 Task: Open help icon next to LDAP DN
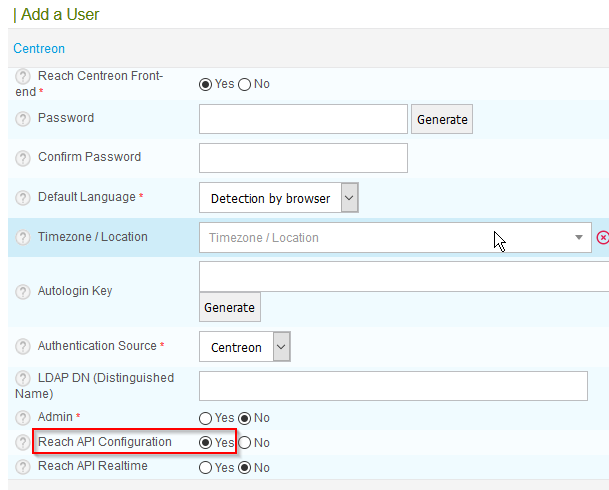tap(23, 379)
